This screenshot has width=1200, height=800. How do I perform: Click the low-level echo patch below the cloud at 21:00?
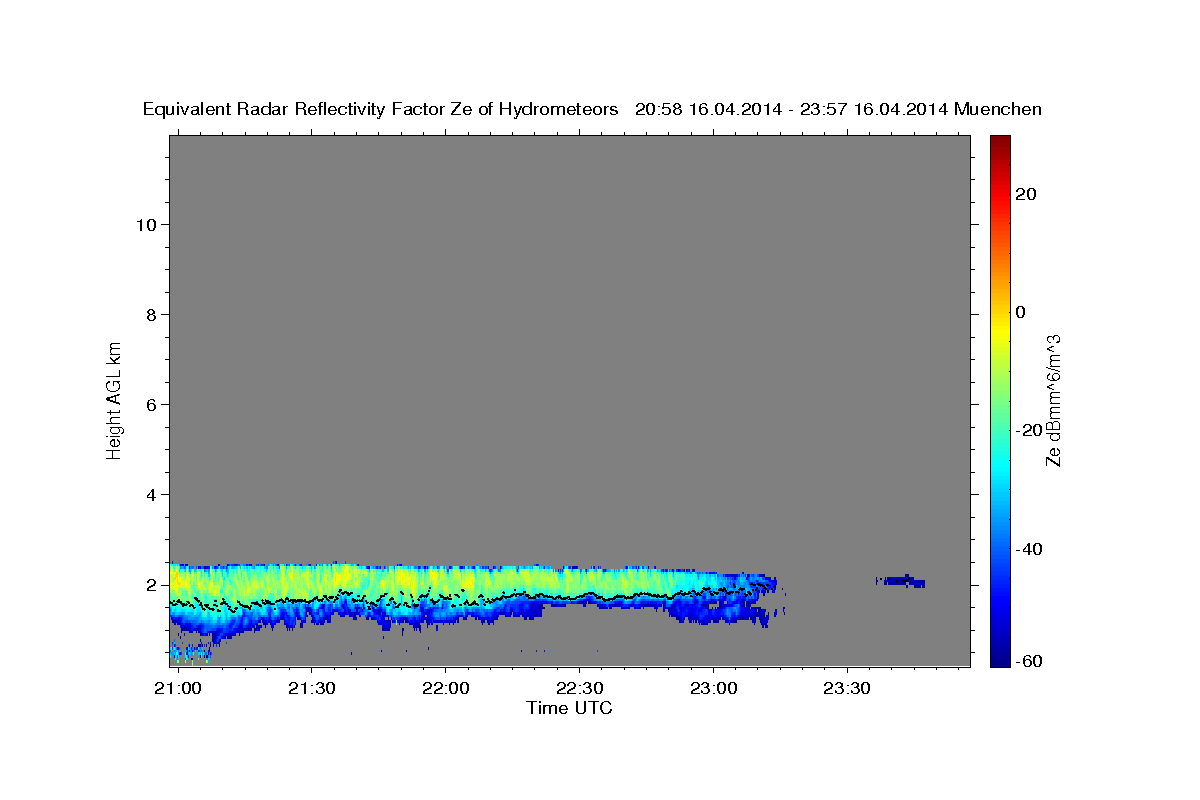click(x=190, y=652)
